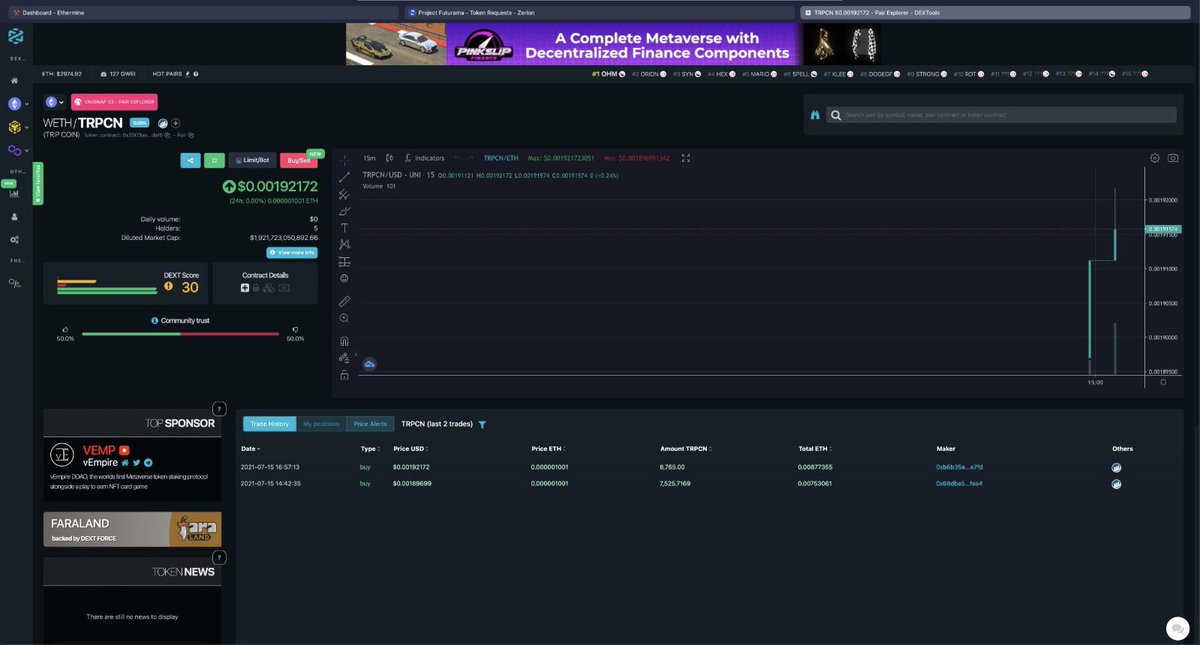The width and height of the screenshot is (1200, 645).
Task: Open the chart Indicators menu
Action: coord(425,158)
